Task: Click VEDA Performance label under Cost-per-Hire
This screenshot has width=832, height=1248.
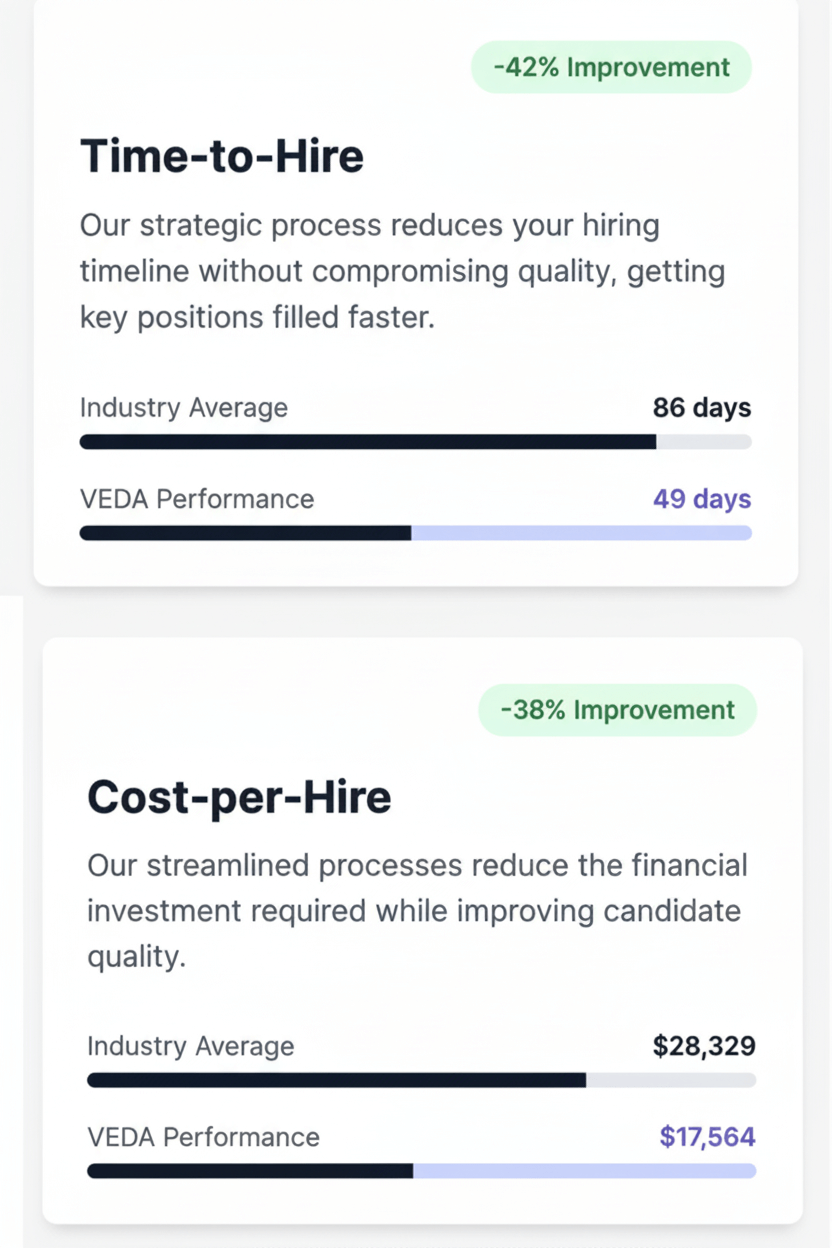Action: pyautogui.click(x=203, y=1137)
